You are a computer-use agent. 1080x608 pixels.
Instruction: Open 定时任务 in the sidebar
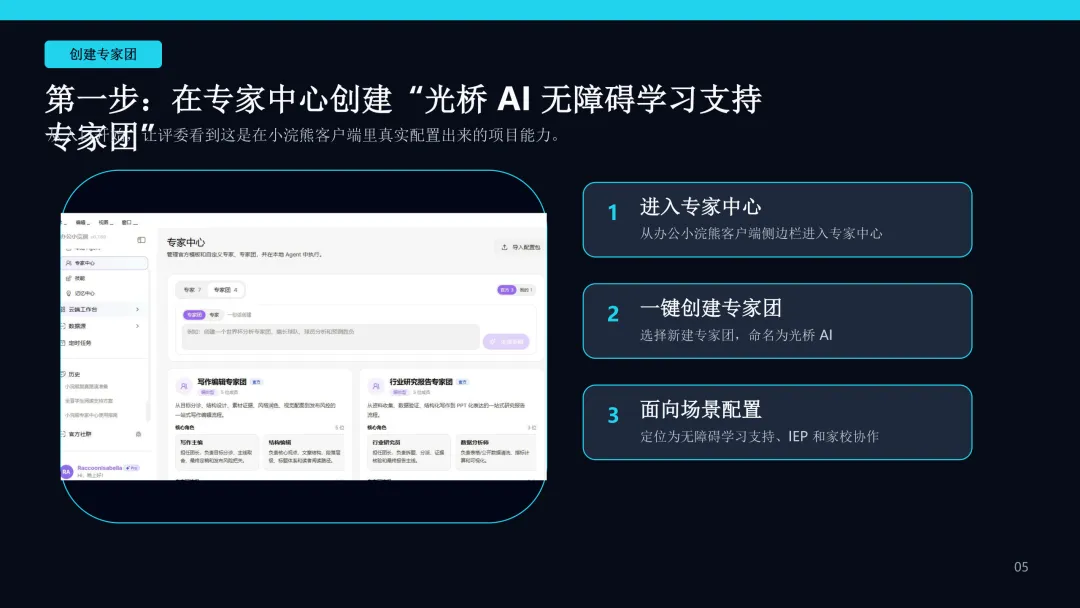(x=79, y=343)
